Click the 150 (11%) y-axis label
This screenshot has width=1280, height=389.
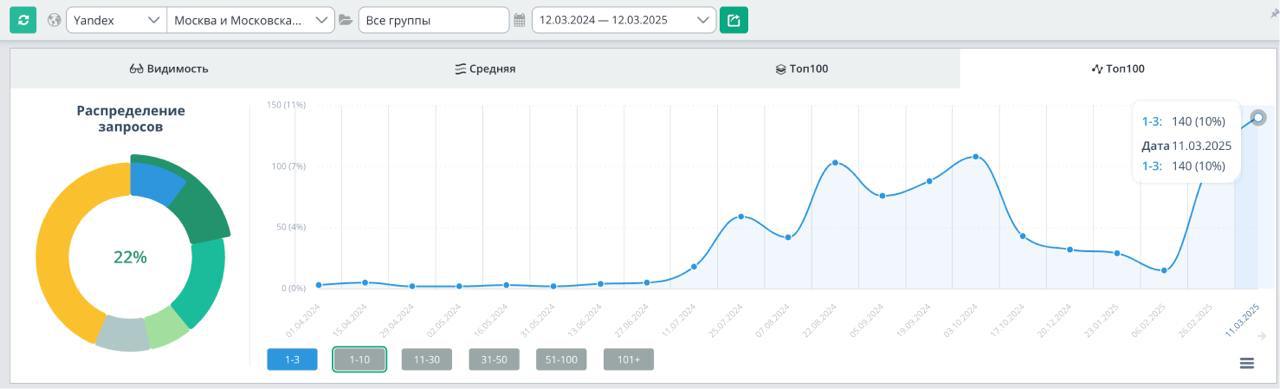285,105
